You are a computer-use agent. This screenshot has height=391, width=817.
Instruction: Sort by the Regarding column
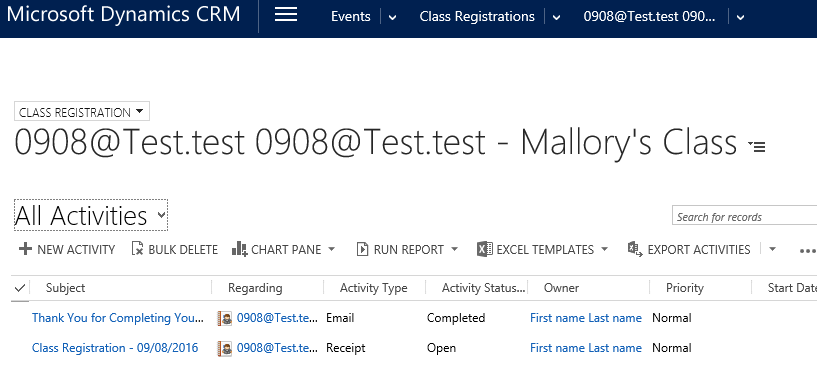(x=255, y=288)
